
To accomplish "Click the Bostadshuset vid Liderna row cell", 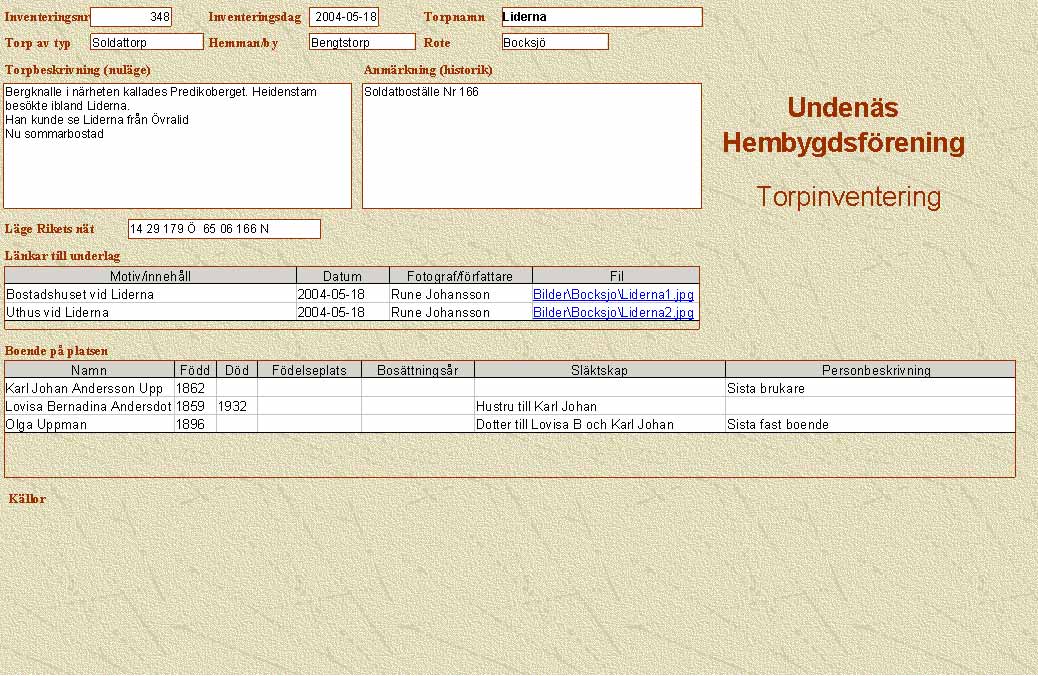I will tap(151, 295).
